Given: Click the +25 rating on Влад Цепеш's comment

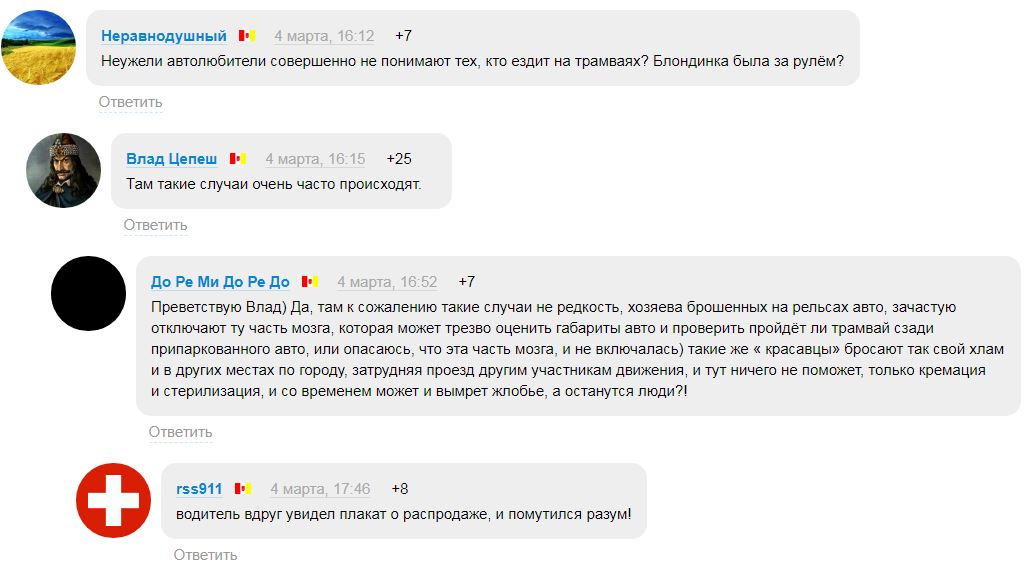Looking at the screenshot, I should pos(399,159).
